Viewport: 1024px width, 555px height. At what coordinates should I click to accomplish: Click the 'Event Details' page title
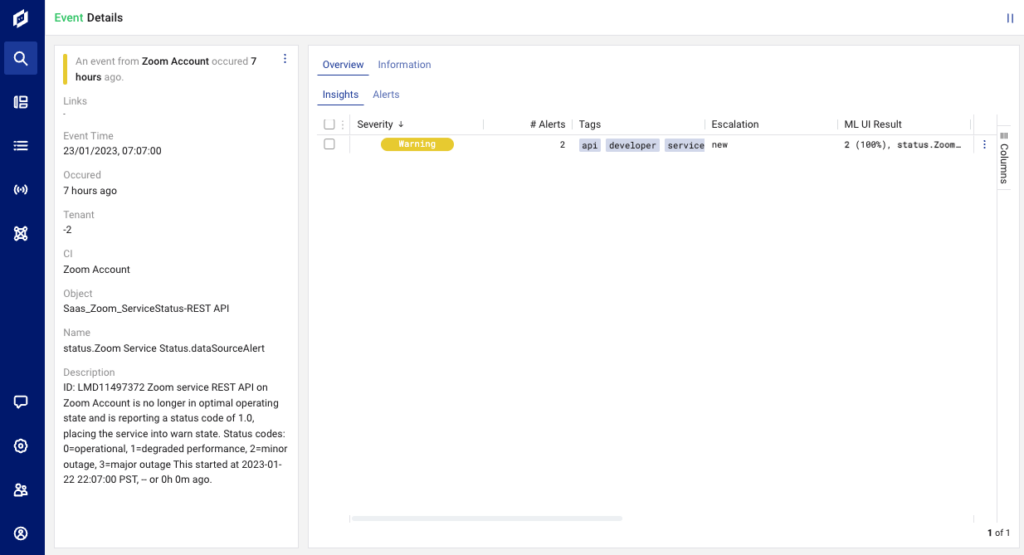pos(88,18)
